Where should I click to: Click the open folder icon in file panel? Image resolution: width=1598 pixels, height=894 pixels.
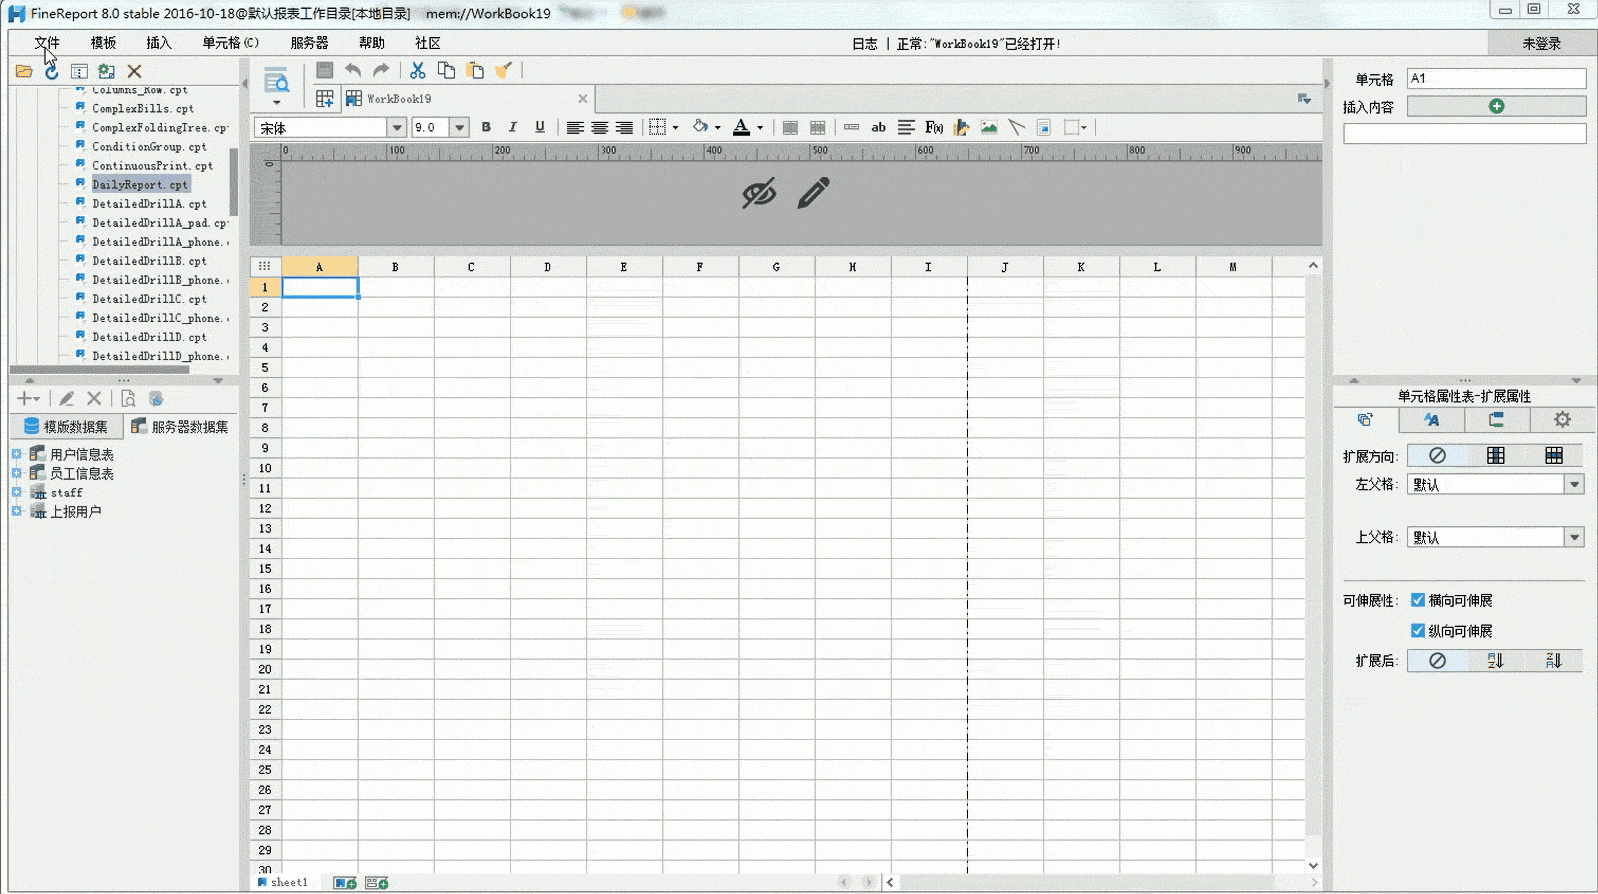(x=24, y=71)
